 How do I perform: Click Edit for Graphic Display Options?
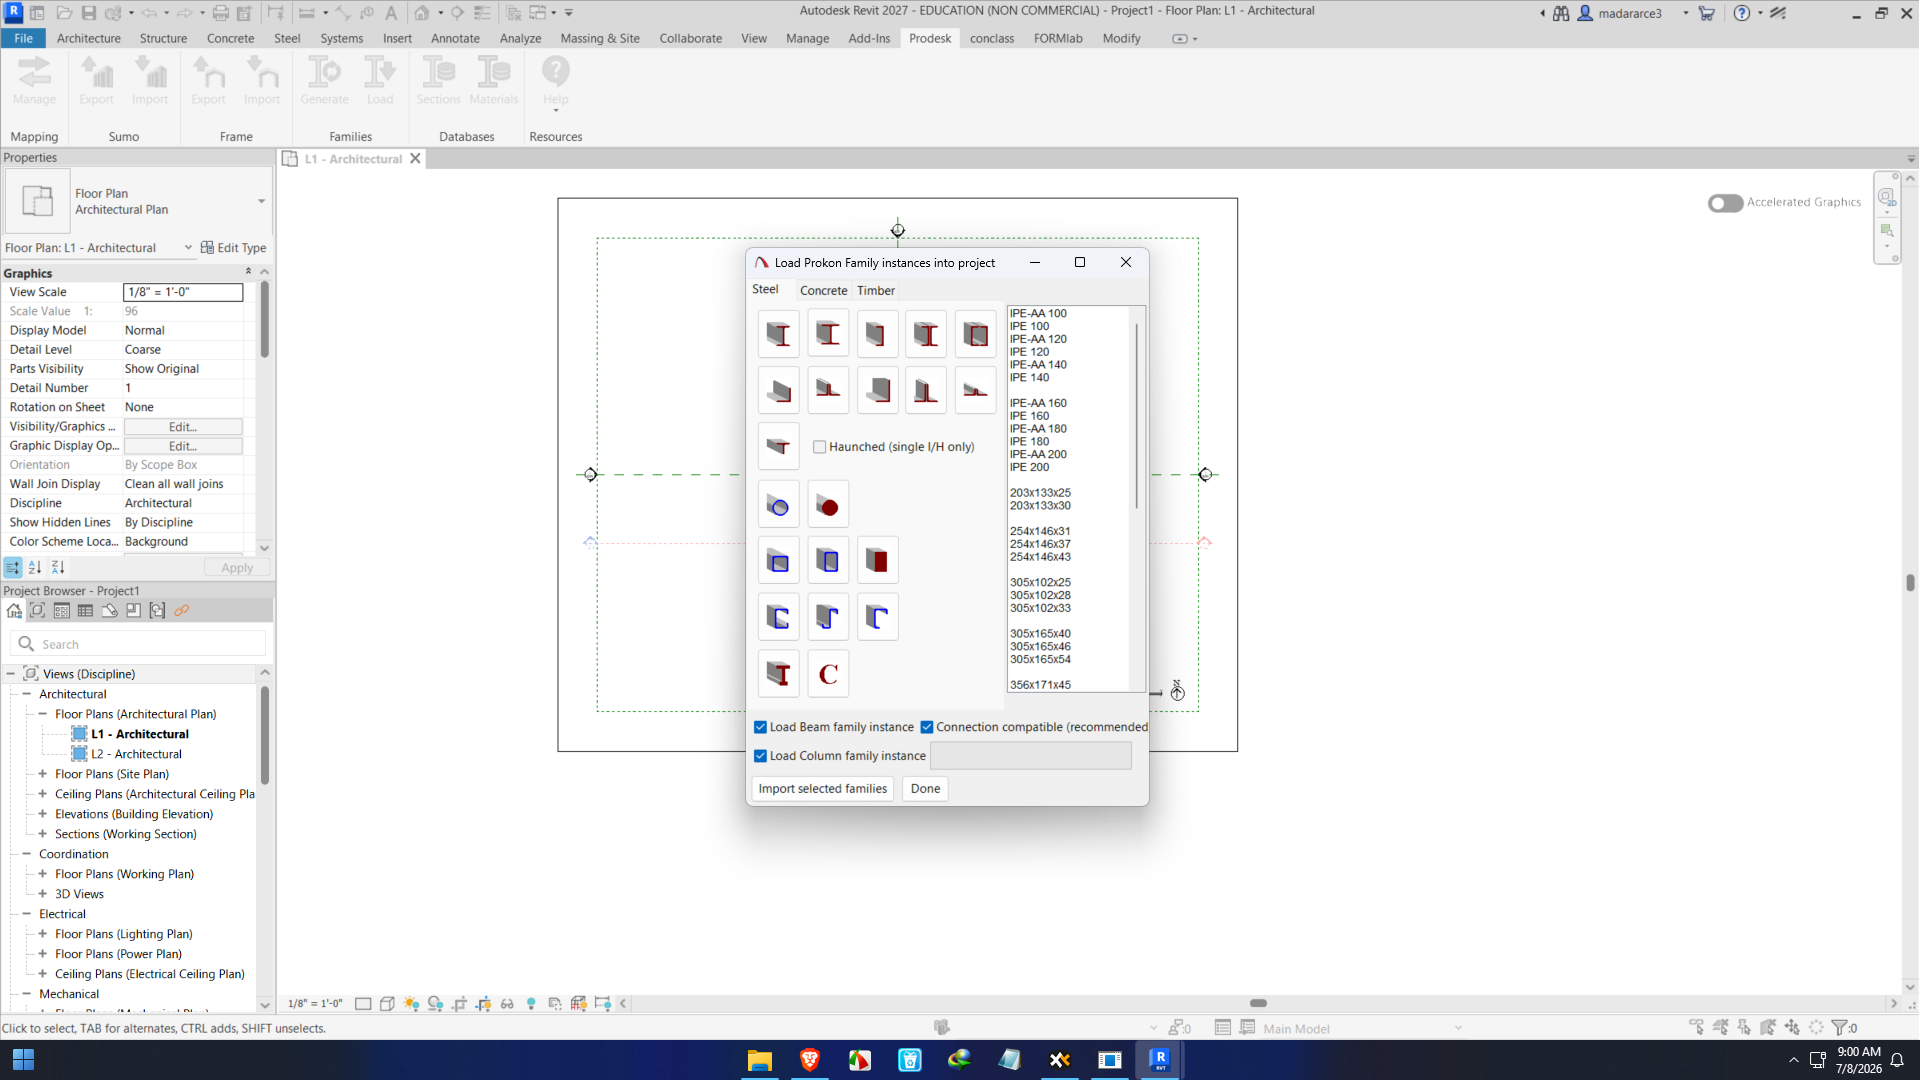(183, 446)
